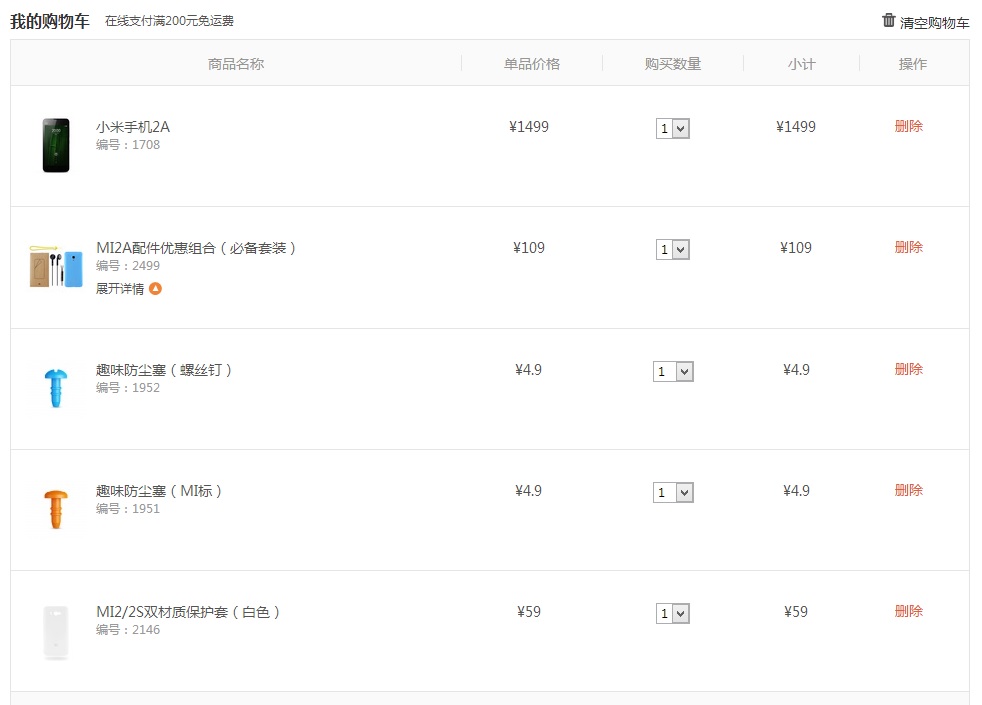Click the blue screw dust plug image

tap(56, 388)
